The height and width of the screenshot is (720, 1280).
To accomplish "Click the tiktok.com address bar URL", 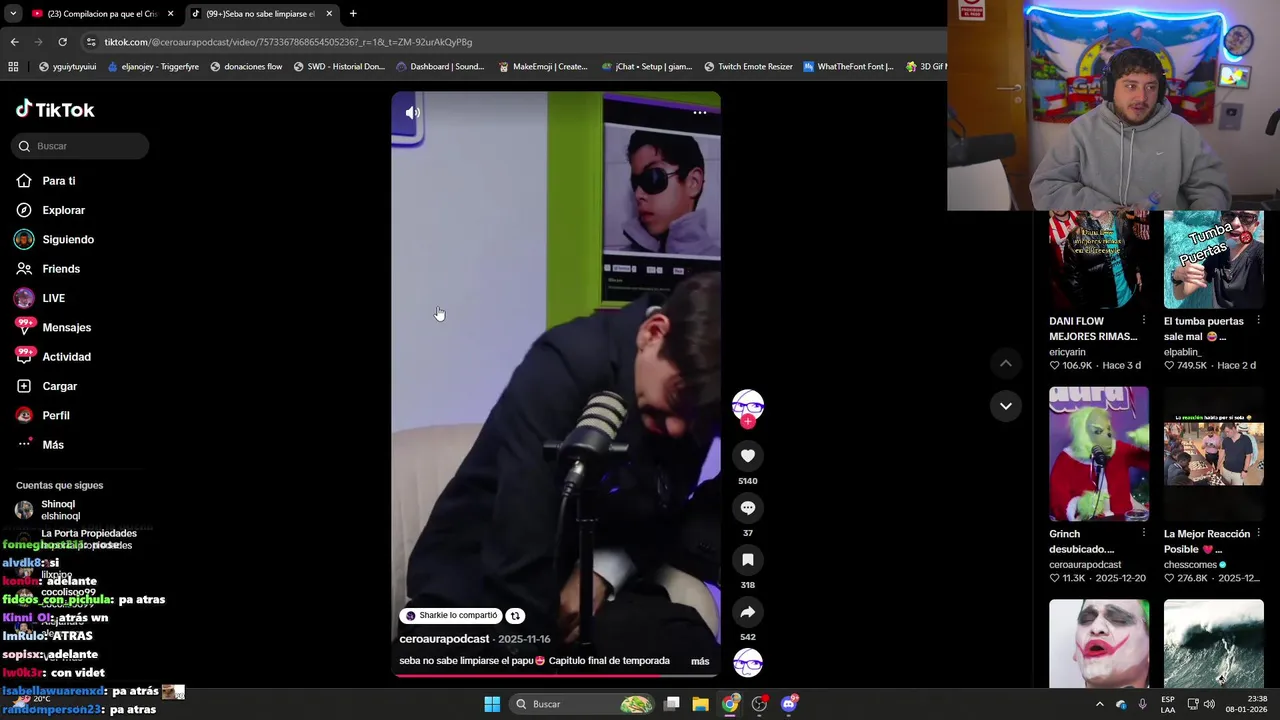I will click(288, 42).
